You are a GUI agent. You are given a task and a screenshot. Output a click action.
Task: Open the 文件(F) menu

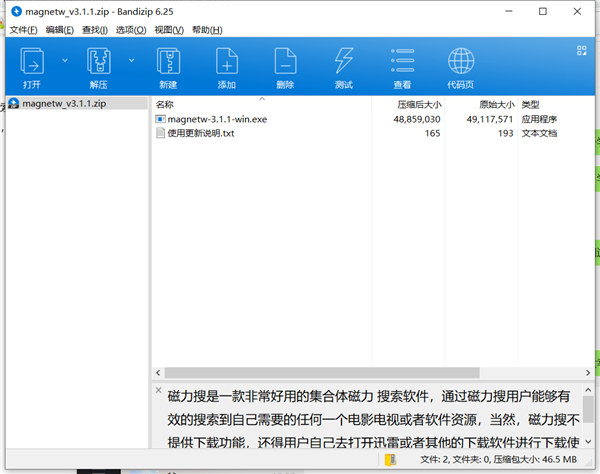click(x=25, y=31)
